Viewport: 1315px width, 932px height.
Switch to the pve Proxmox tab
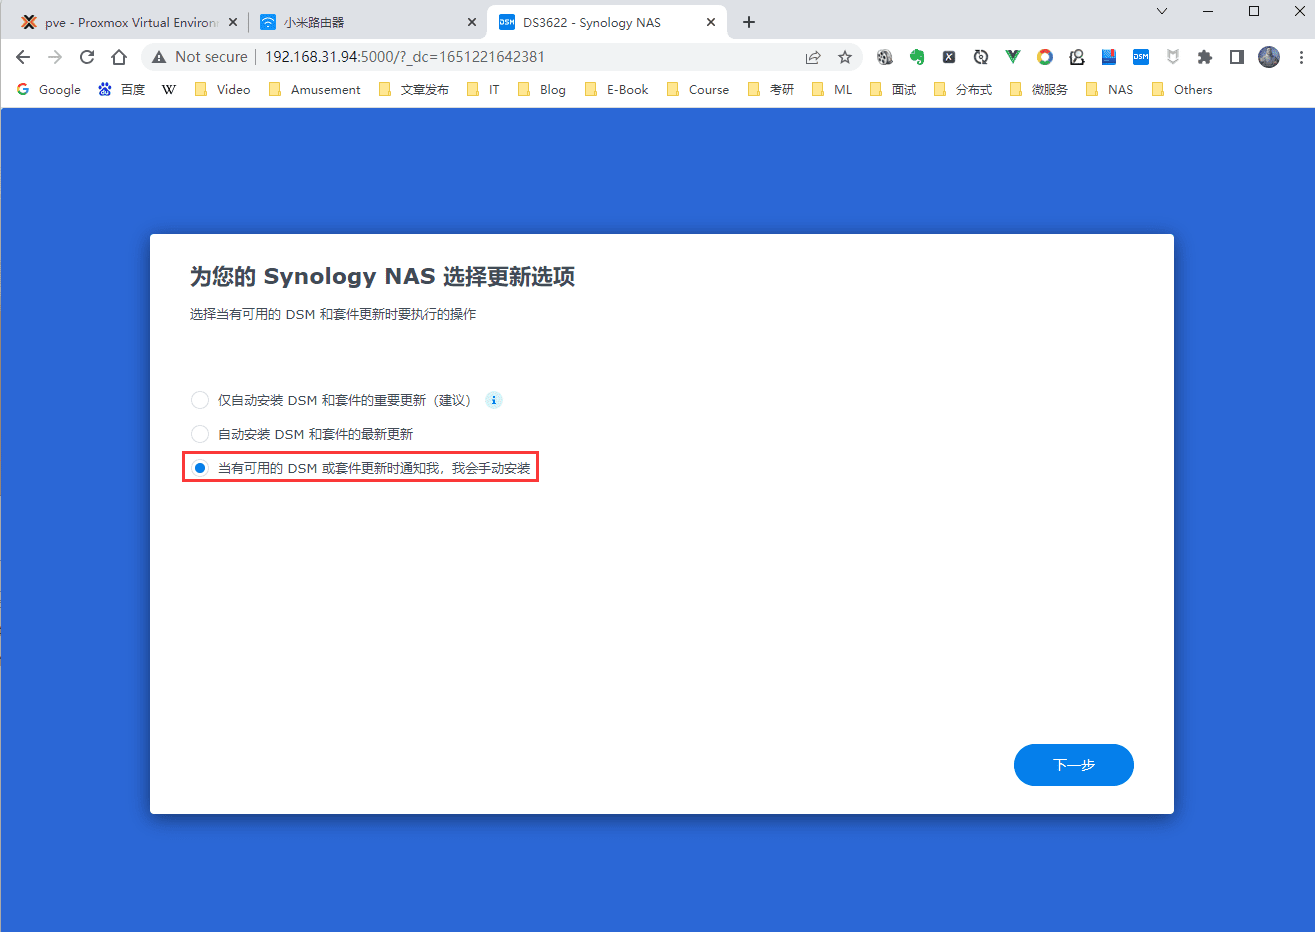click(130, 22)
